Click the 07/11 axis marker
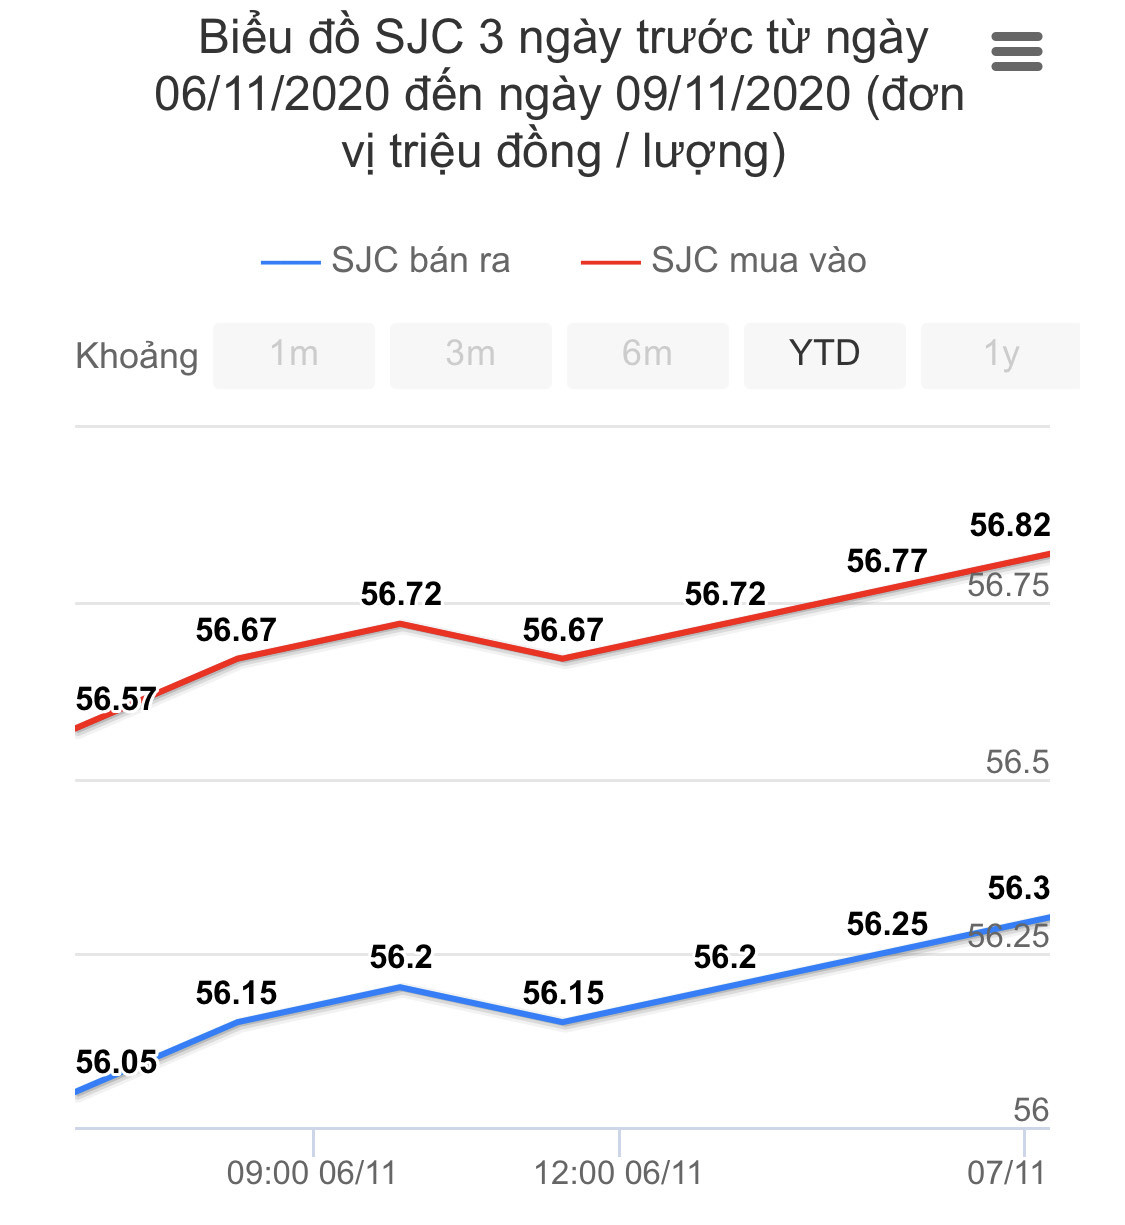1125x1225 pixels. click(x=1006, y=1172)
